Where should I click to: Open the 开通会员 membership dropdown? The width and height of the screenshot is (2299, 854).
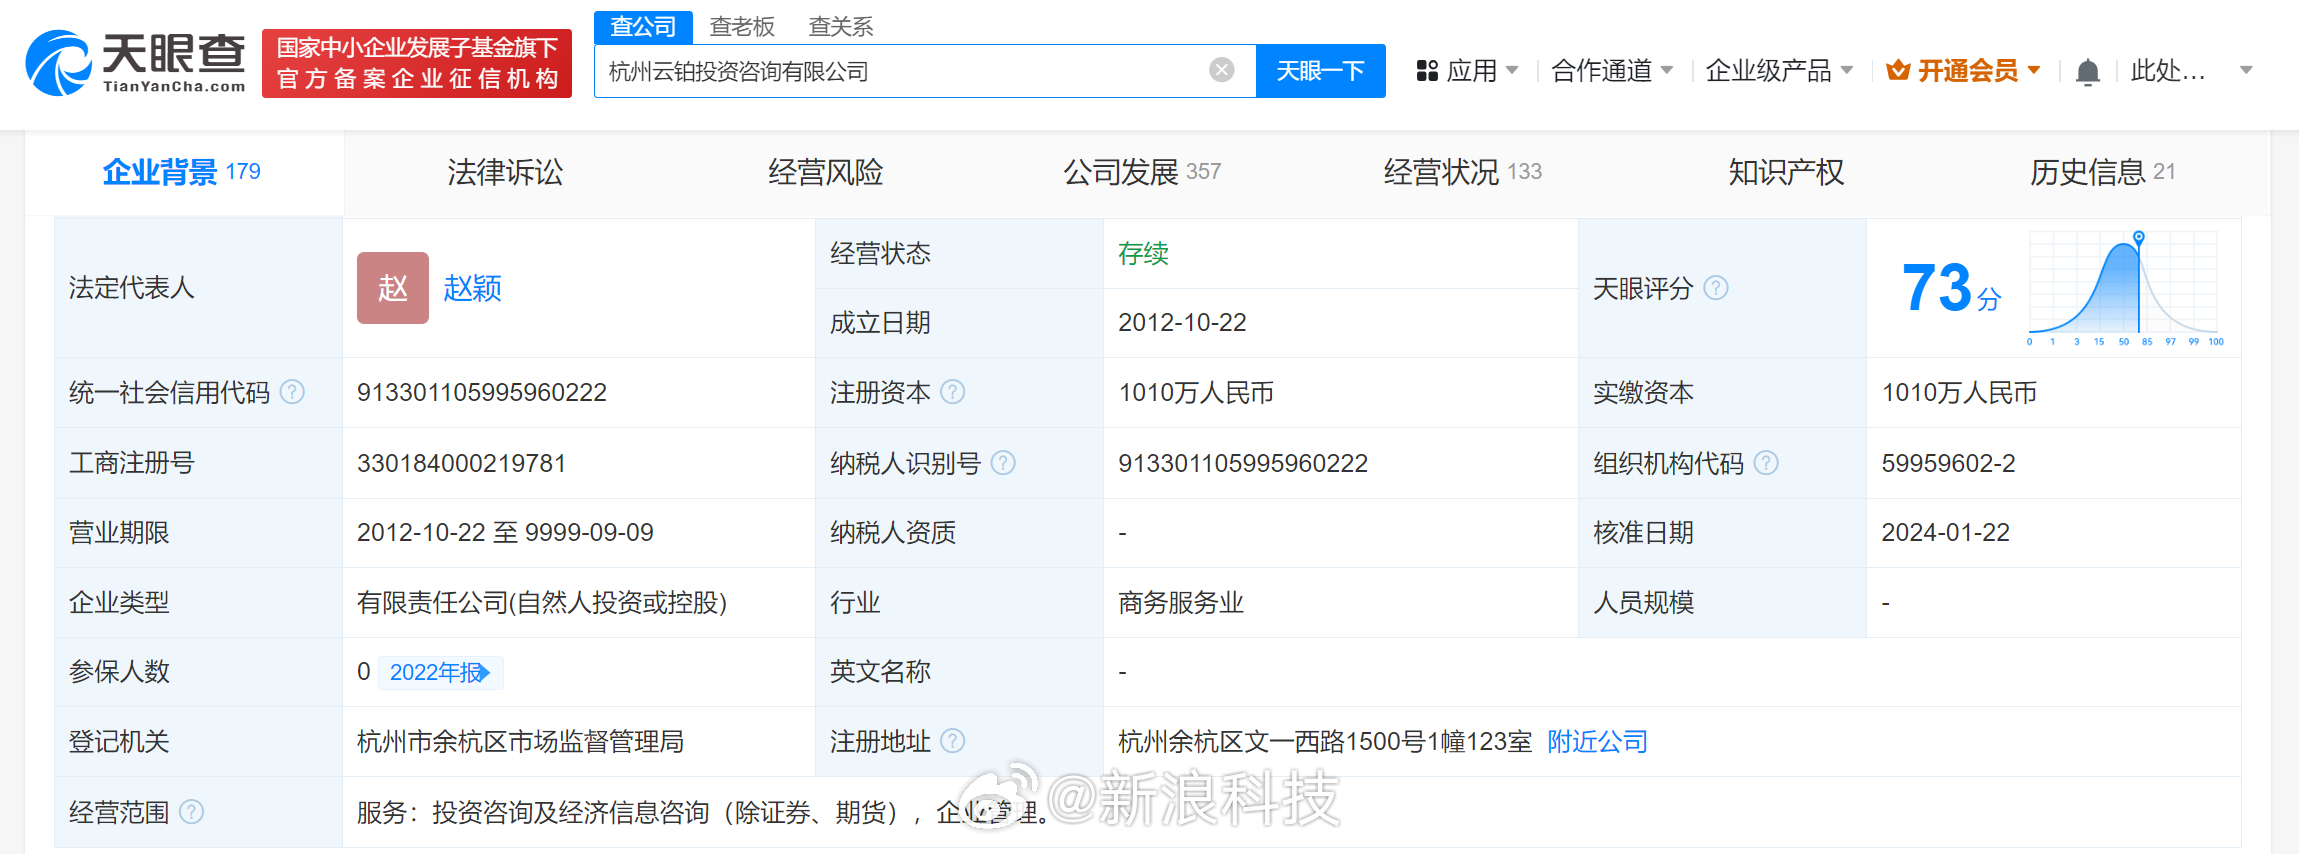1962,71
